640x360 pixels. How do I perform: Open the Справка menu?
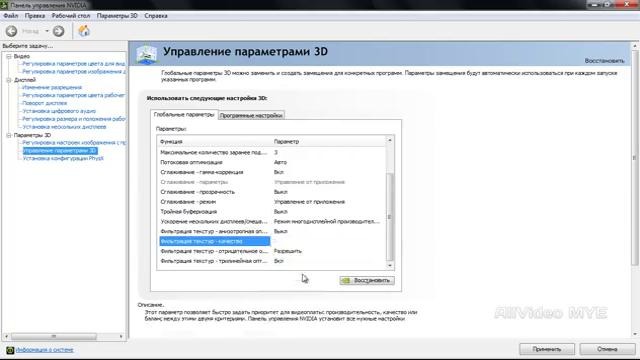click(x=156, y=16)
